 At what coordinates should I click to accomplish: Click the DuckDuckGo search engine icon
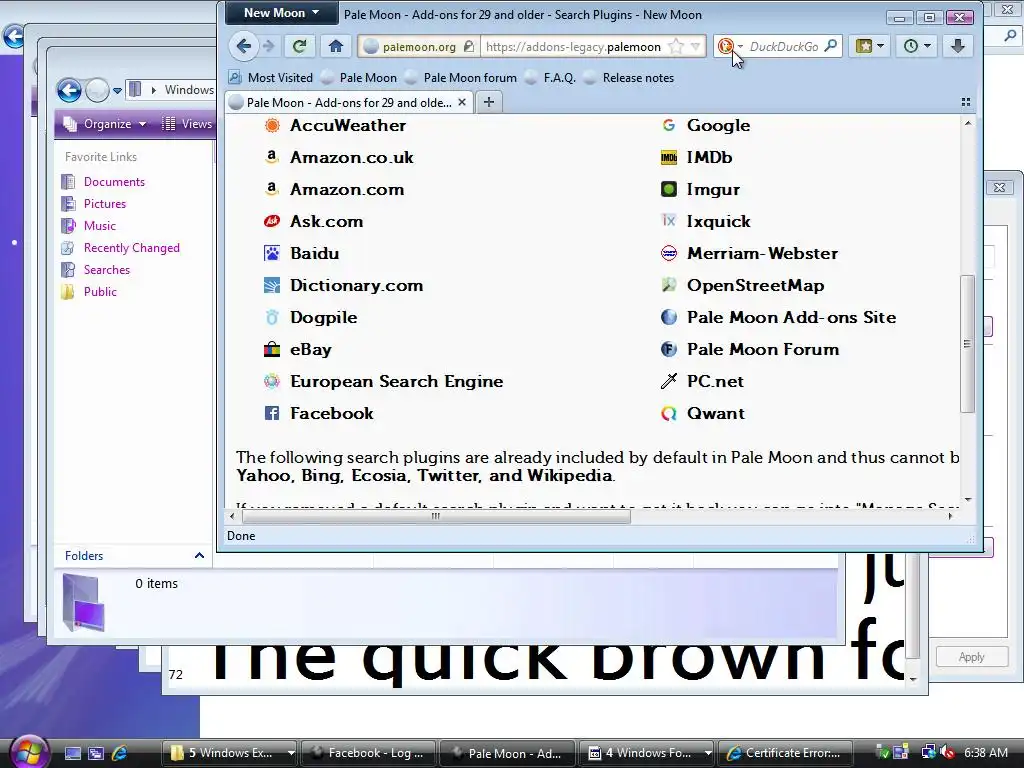coord(725,46)
